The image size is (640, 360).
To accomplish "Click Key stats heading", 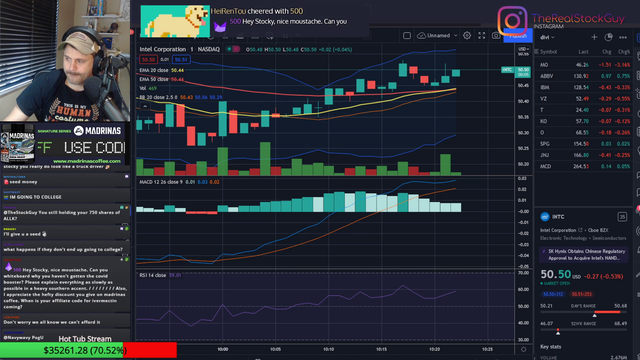I will point(551,347).
